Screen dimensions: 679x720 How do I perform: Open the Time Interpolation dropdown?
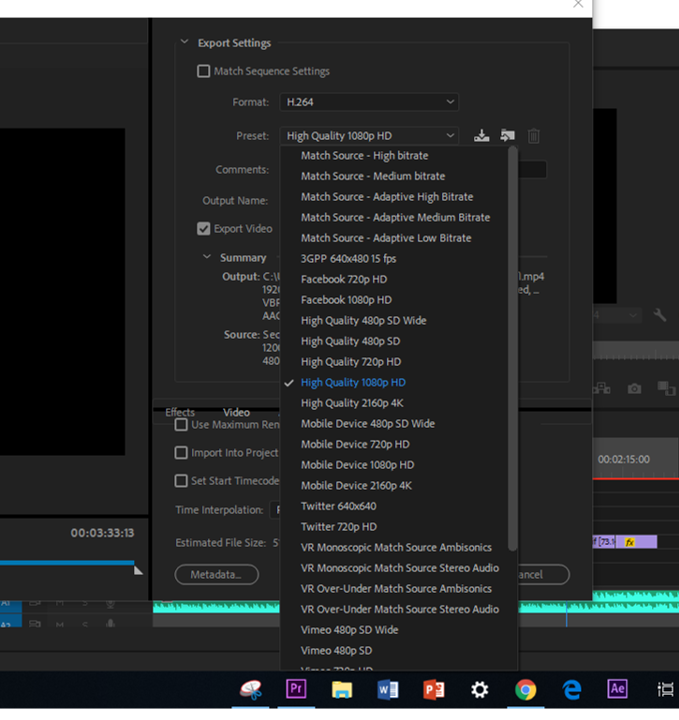(275, 510)
